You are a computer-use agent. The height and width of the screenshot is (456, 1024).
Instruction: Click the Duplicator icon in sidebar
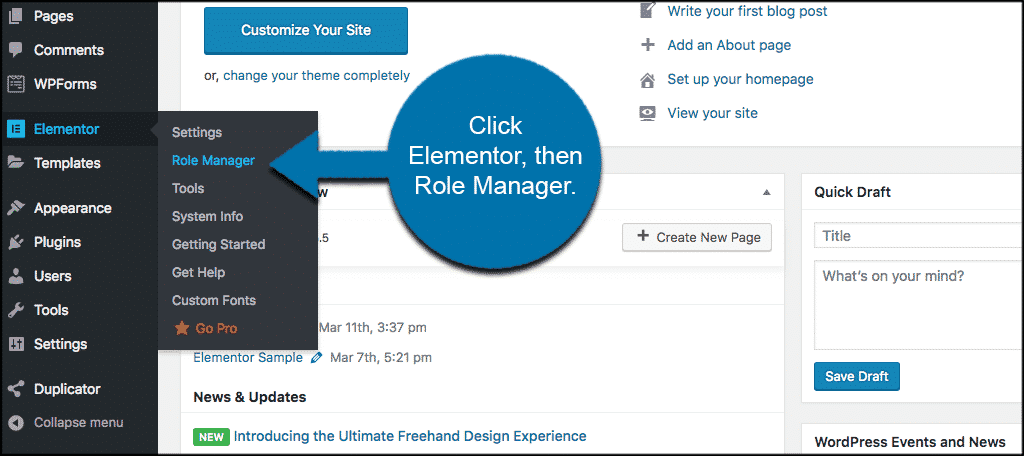pyautogui.click(x=15, y=389)
